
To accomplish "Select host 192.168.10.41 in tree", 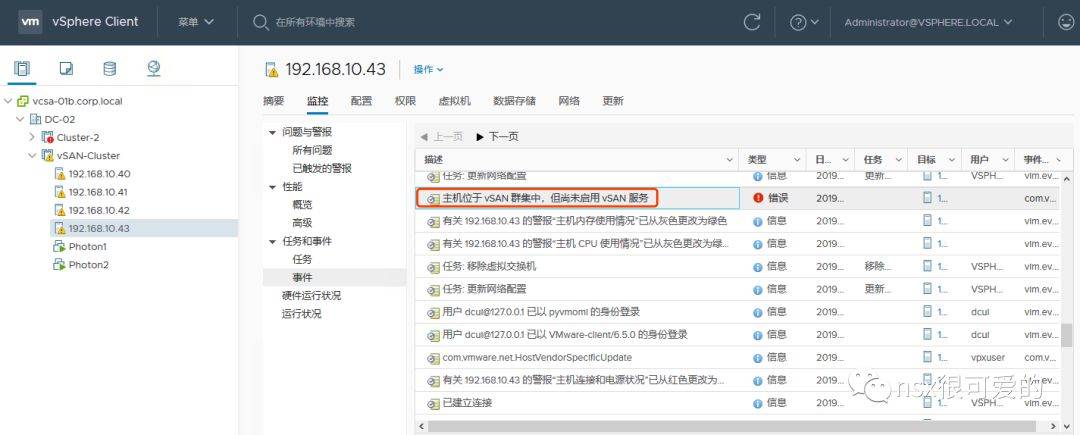I will [x=98, y=192].
